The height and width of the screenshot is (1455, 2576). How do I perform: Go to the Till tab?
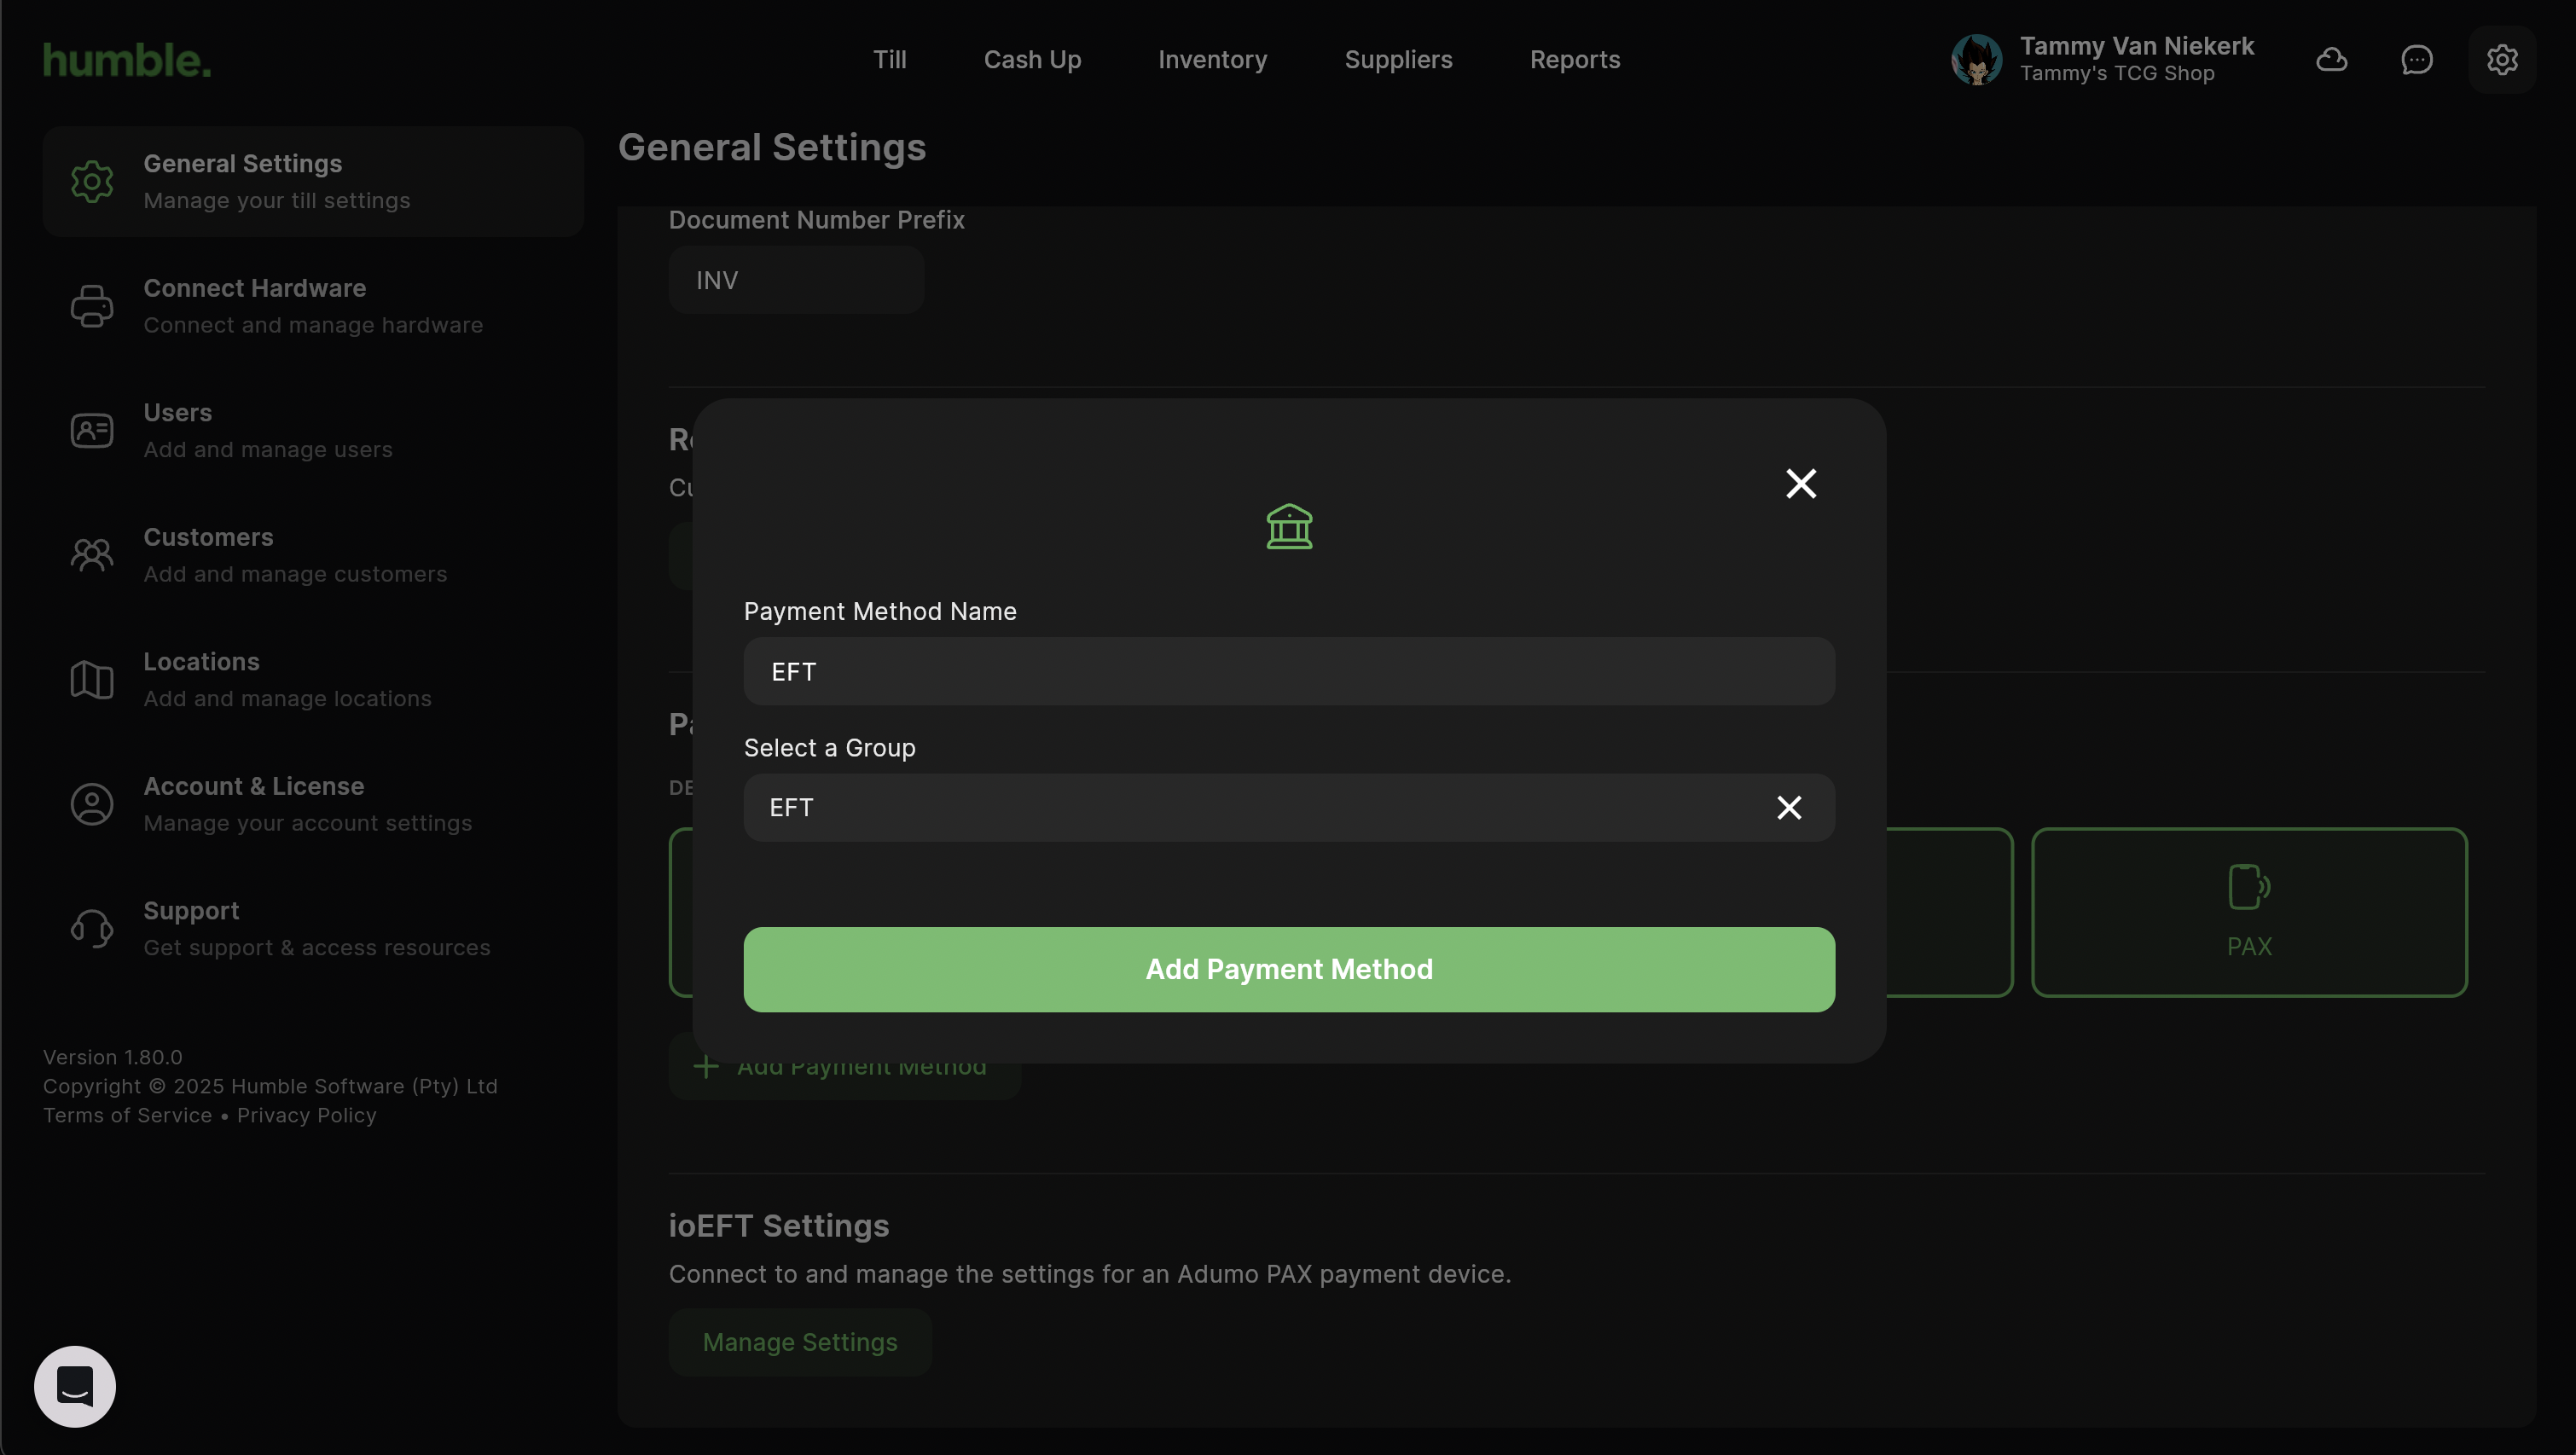pos(889,60)
